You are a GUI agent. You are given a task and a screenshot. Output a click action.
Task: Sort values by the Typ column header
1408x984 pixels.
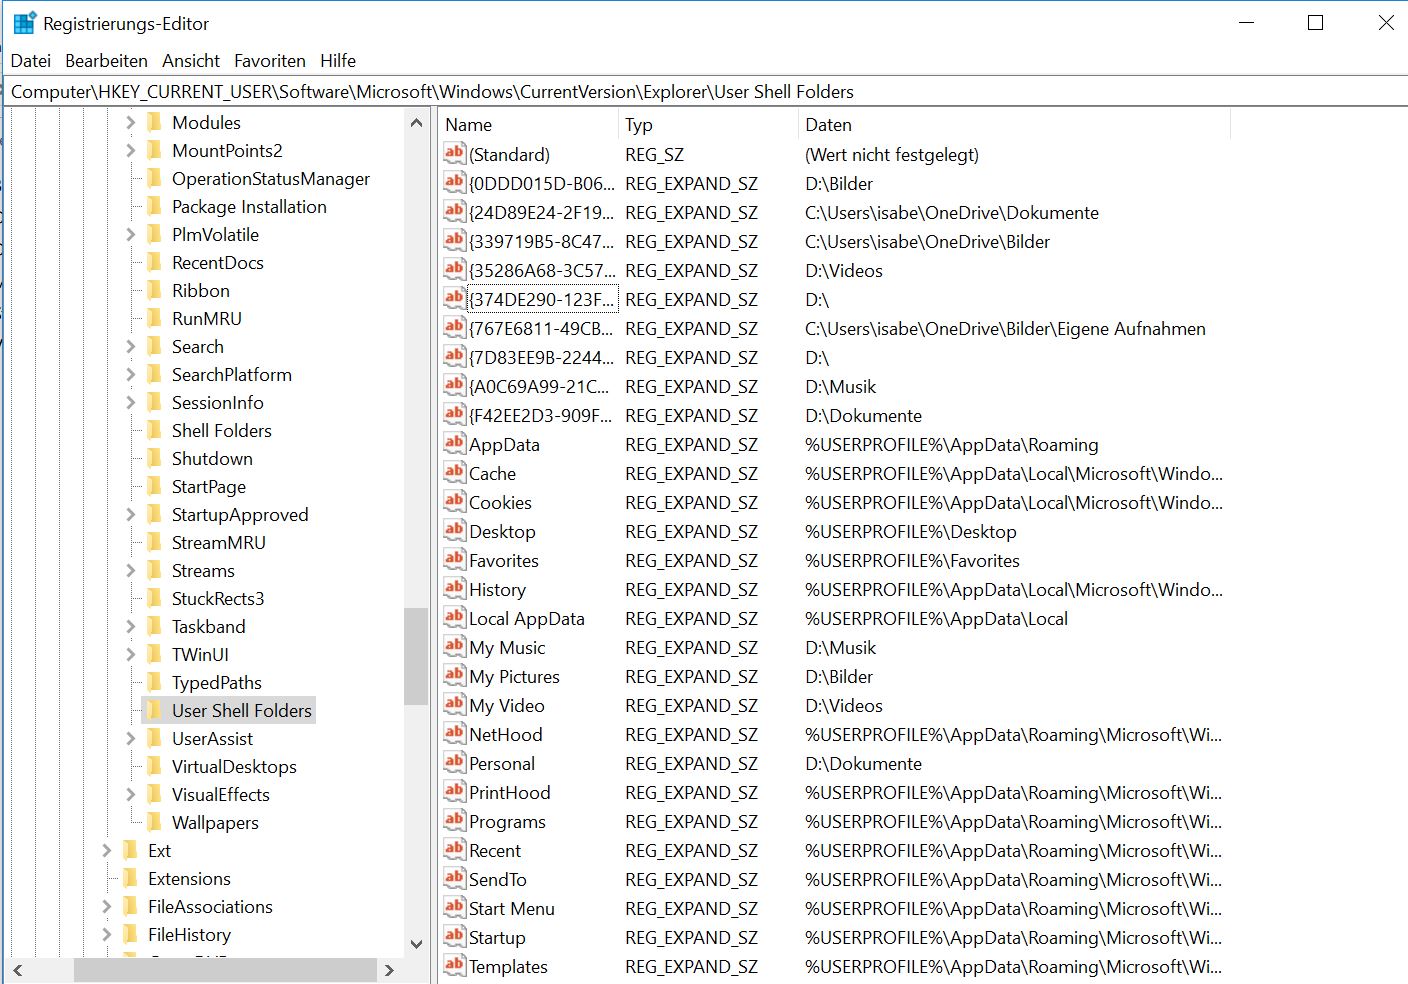pos(708,125)
